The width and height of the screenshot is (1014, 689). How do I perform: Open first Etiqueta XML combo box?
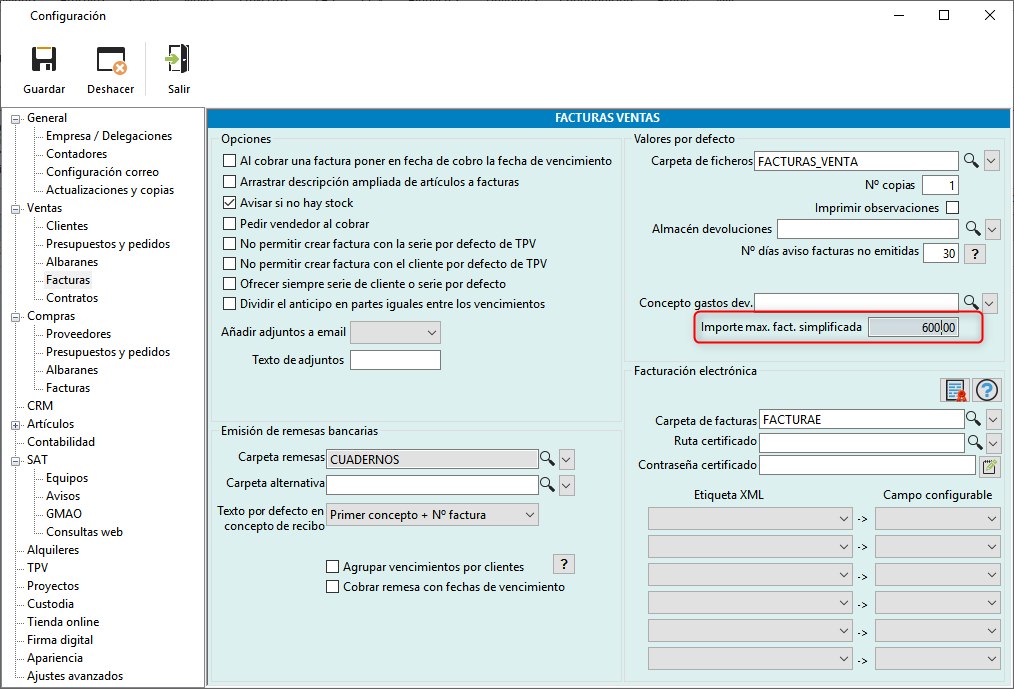750,519
